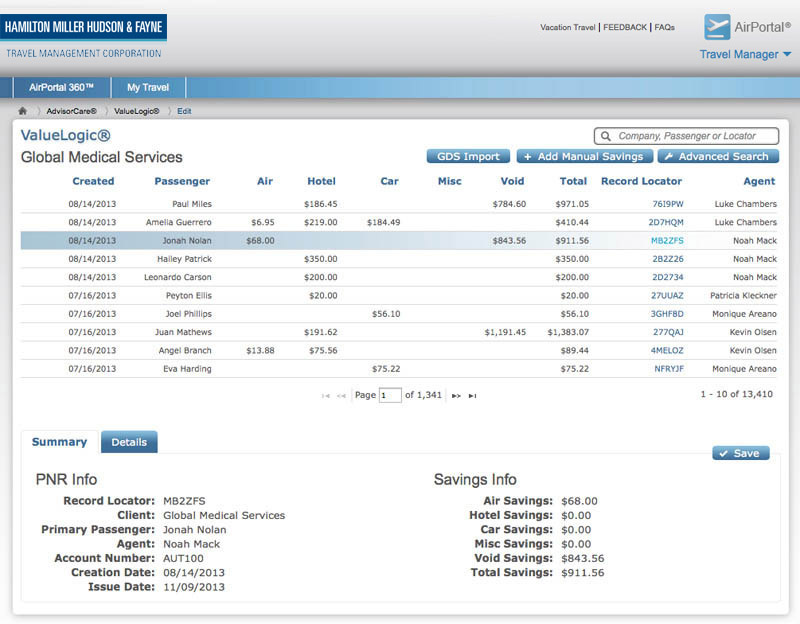Open record locator 2B2Z26
Image resolution: width=800 pixels, height=624 pixels.
click(668, 259)
